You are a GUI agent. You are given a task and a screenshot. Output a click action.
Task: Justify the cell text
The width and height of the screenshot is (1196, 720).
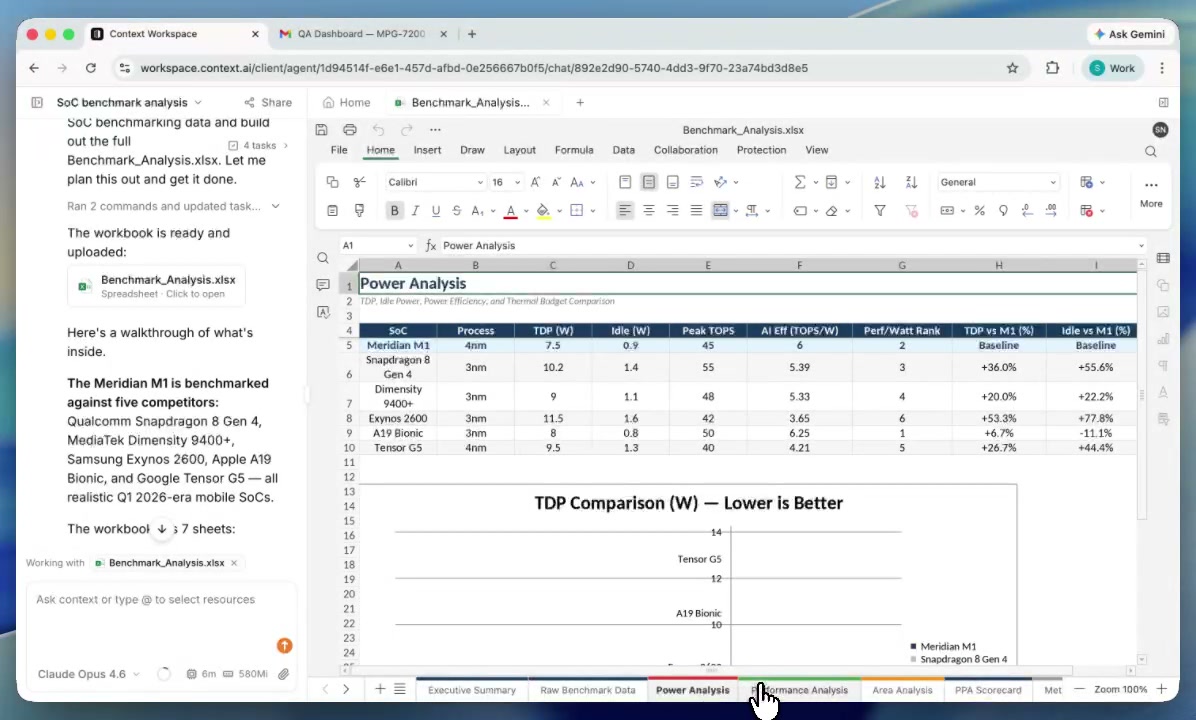click(696, 211)
